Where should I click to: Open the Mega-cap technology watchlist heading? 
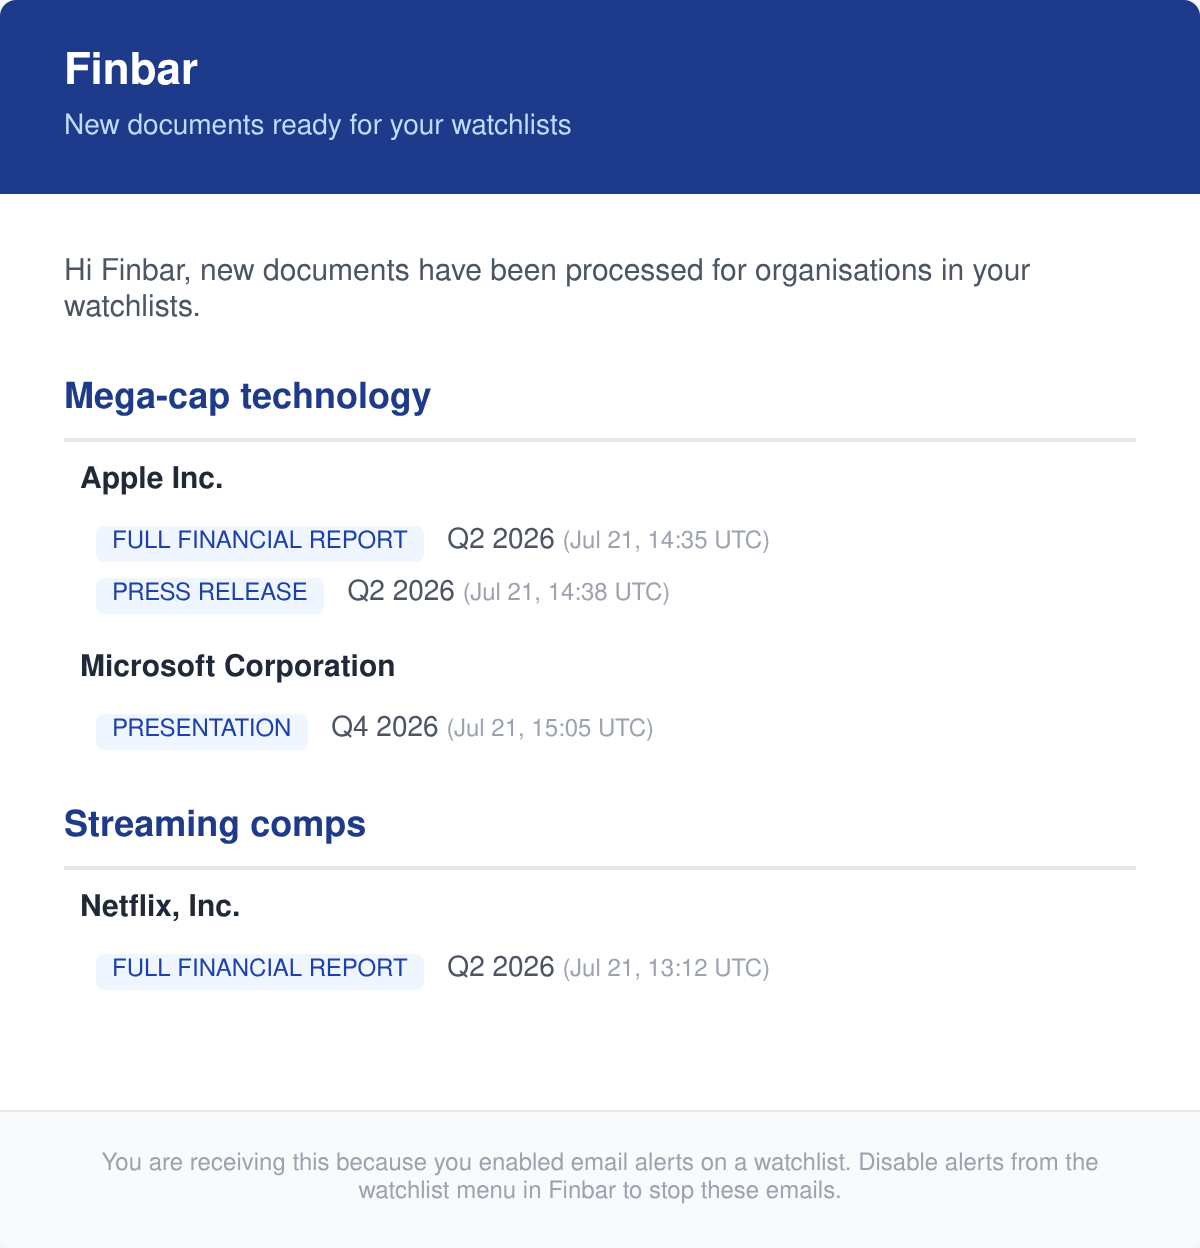point(247,396)
